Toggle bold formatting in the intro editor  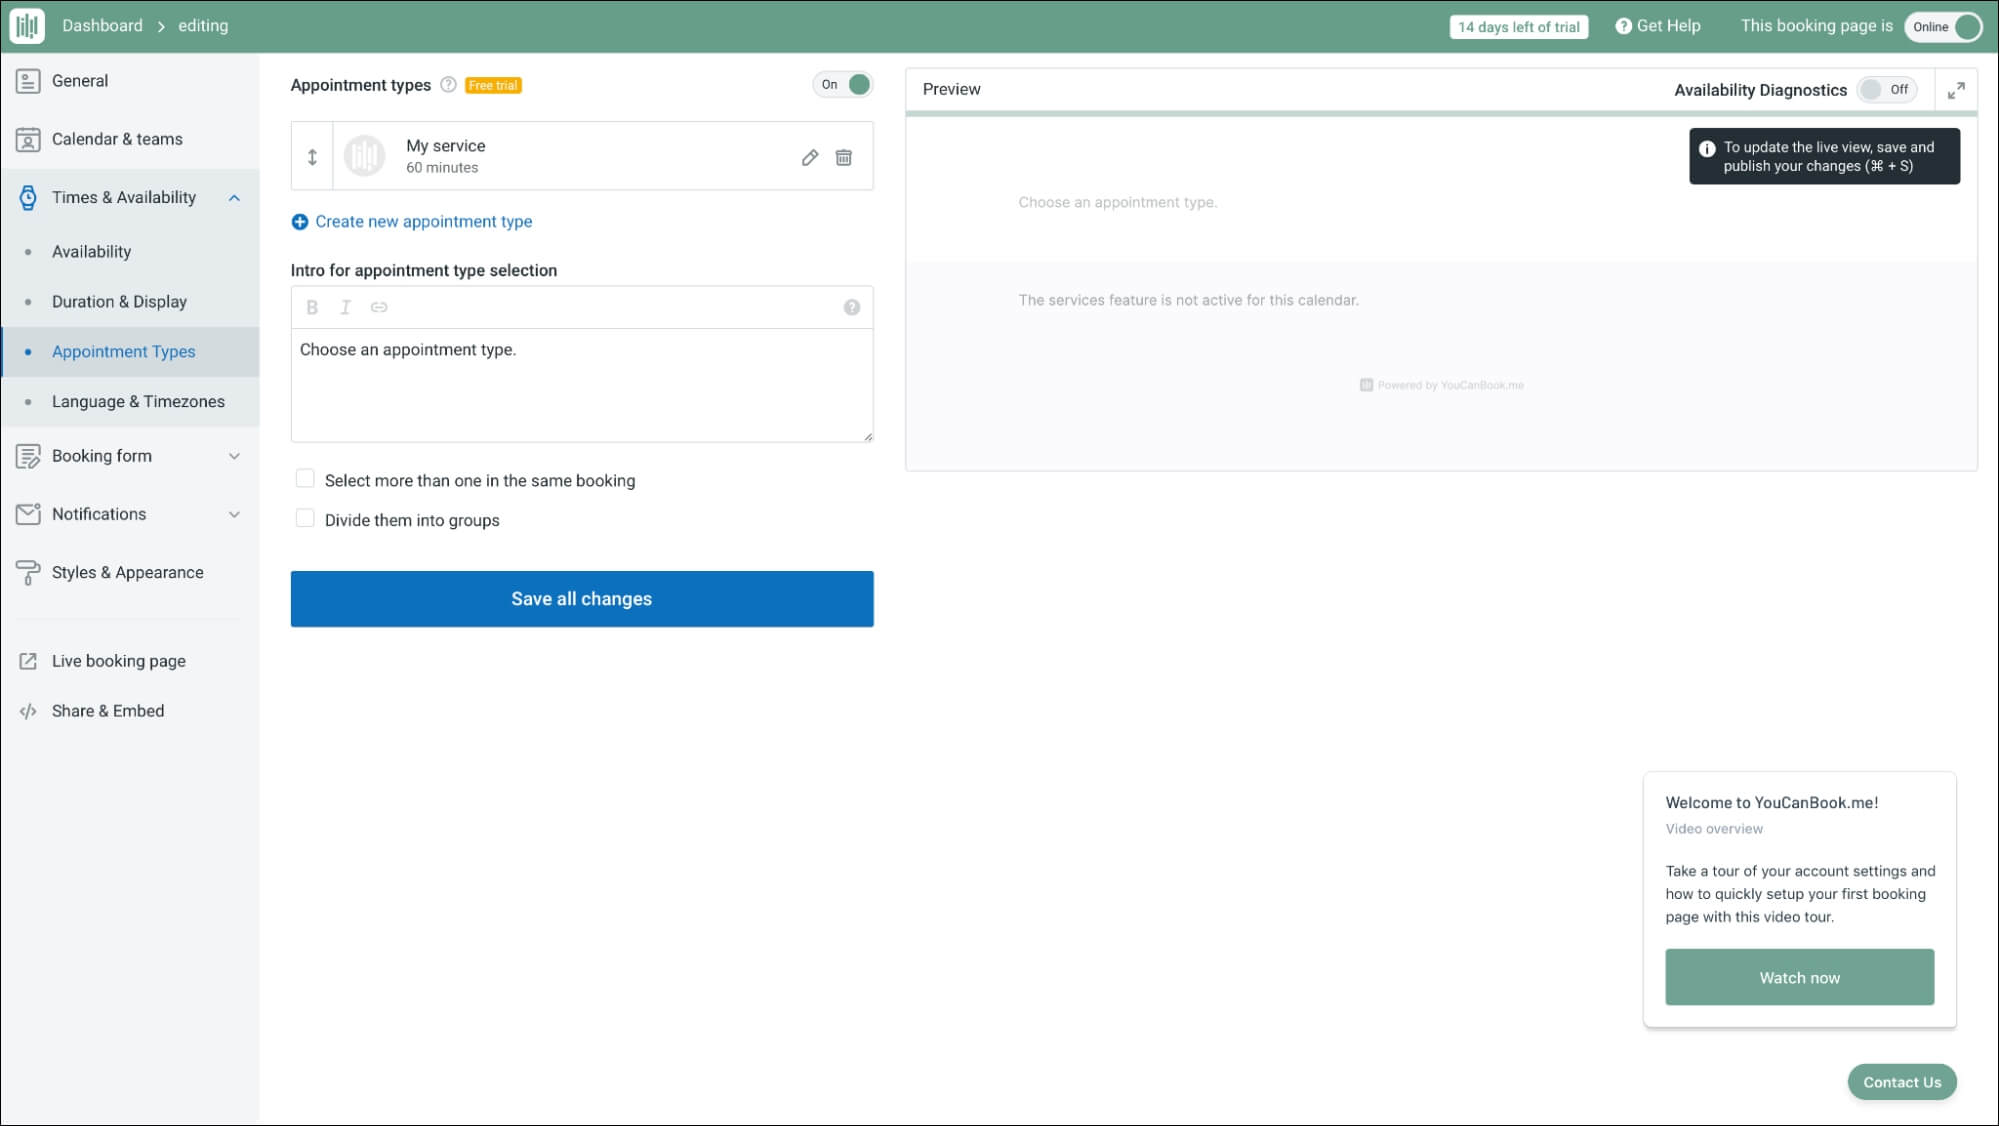(x=312, y=307)
